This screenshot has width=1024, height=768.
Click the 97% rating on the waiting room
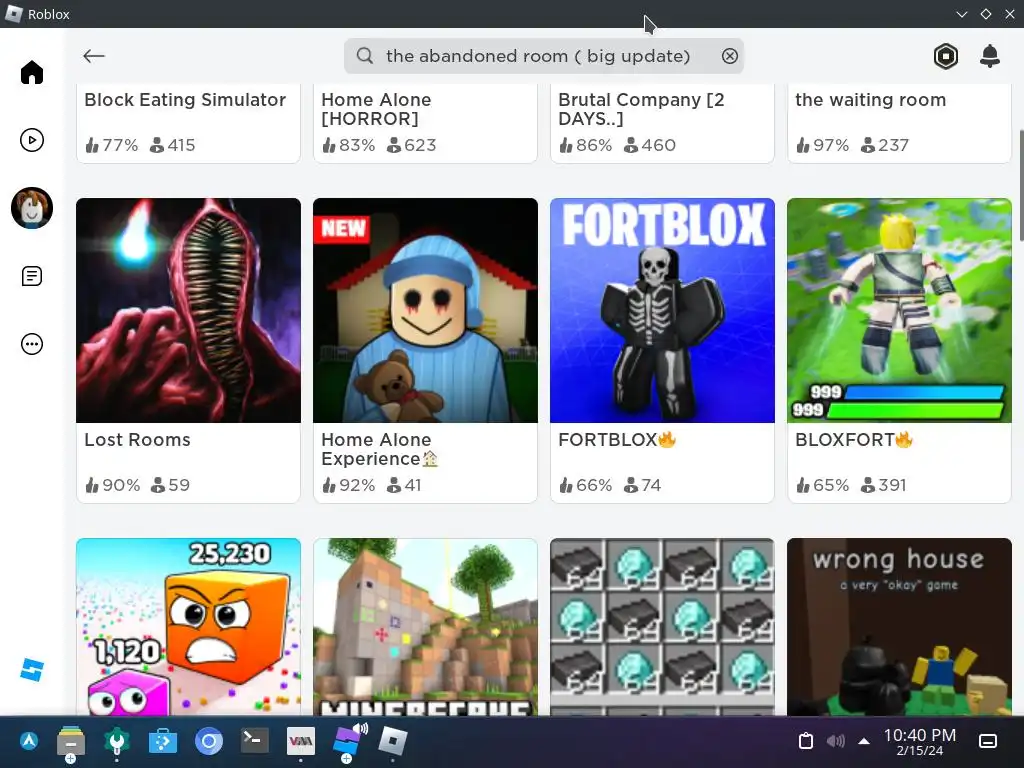click(x=822, y=145)
